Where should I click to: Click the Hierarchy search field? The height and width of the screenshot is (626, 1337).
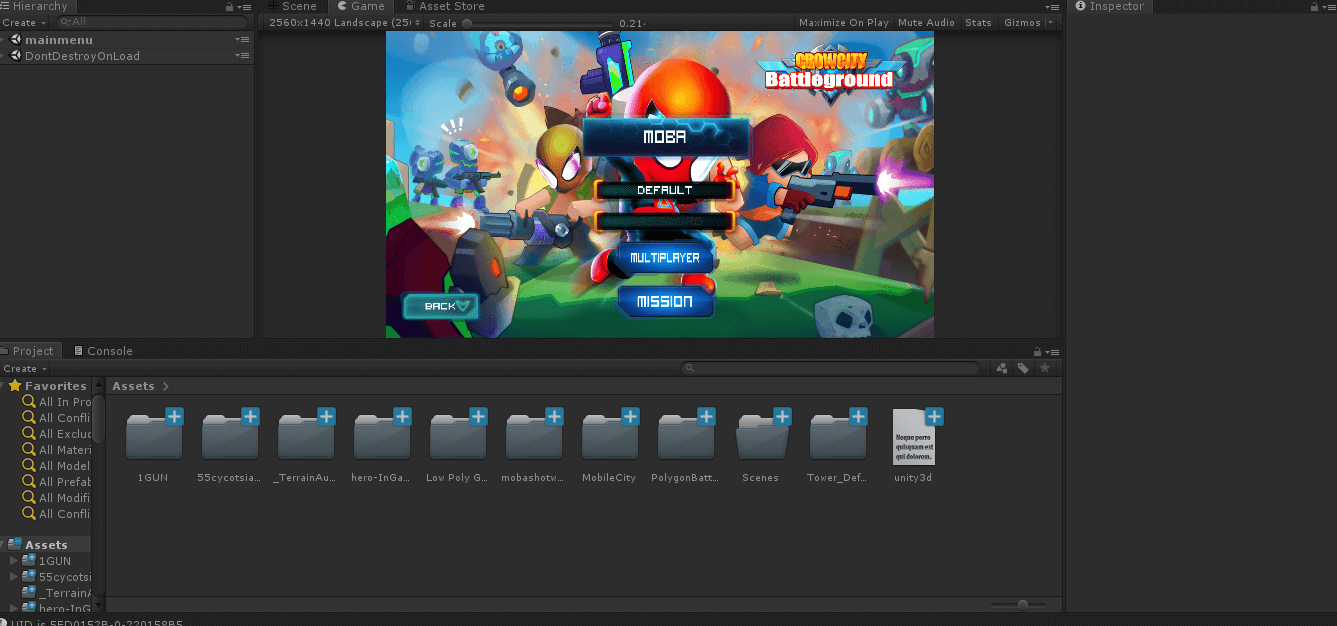[x=151, y=22]
